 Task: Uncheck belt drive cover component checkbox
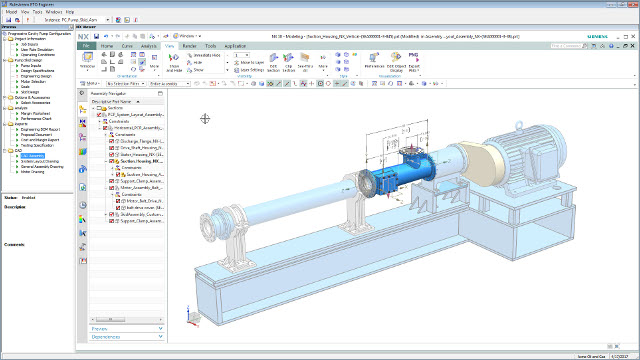(x=118, y=208)
